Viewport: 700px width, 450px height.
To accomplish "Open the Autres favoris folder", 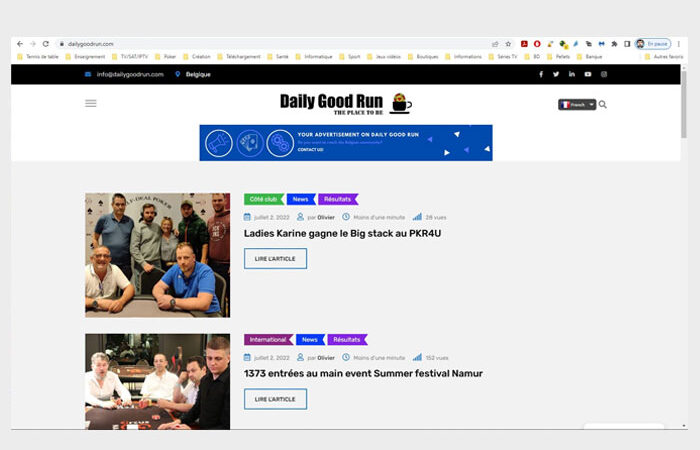I will 664,57.
